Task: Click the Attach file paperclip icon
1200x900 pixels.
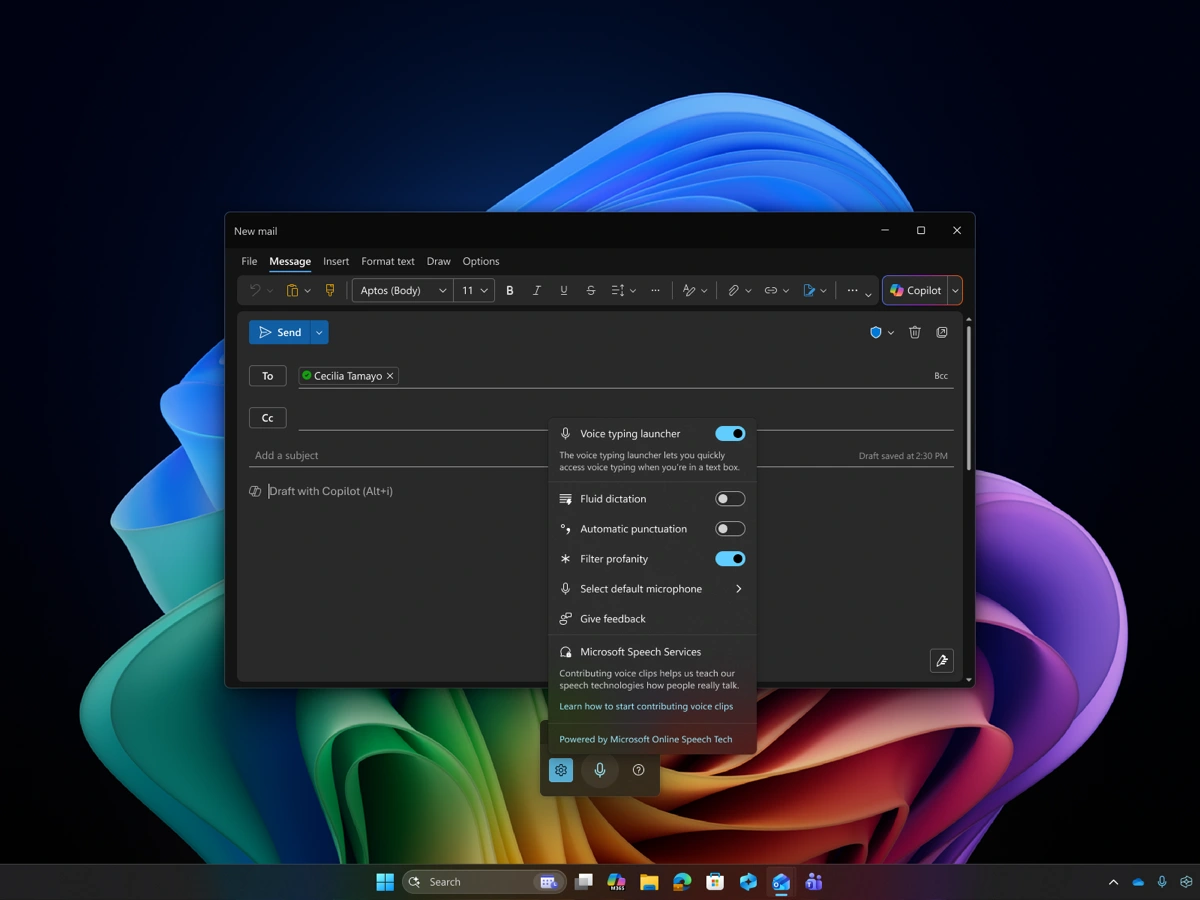Action: (733, 291)
